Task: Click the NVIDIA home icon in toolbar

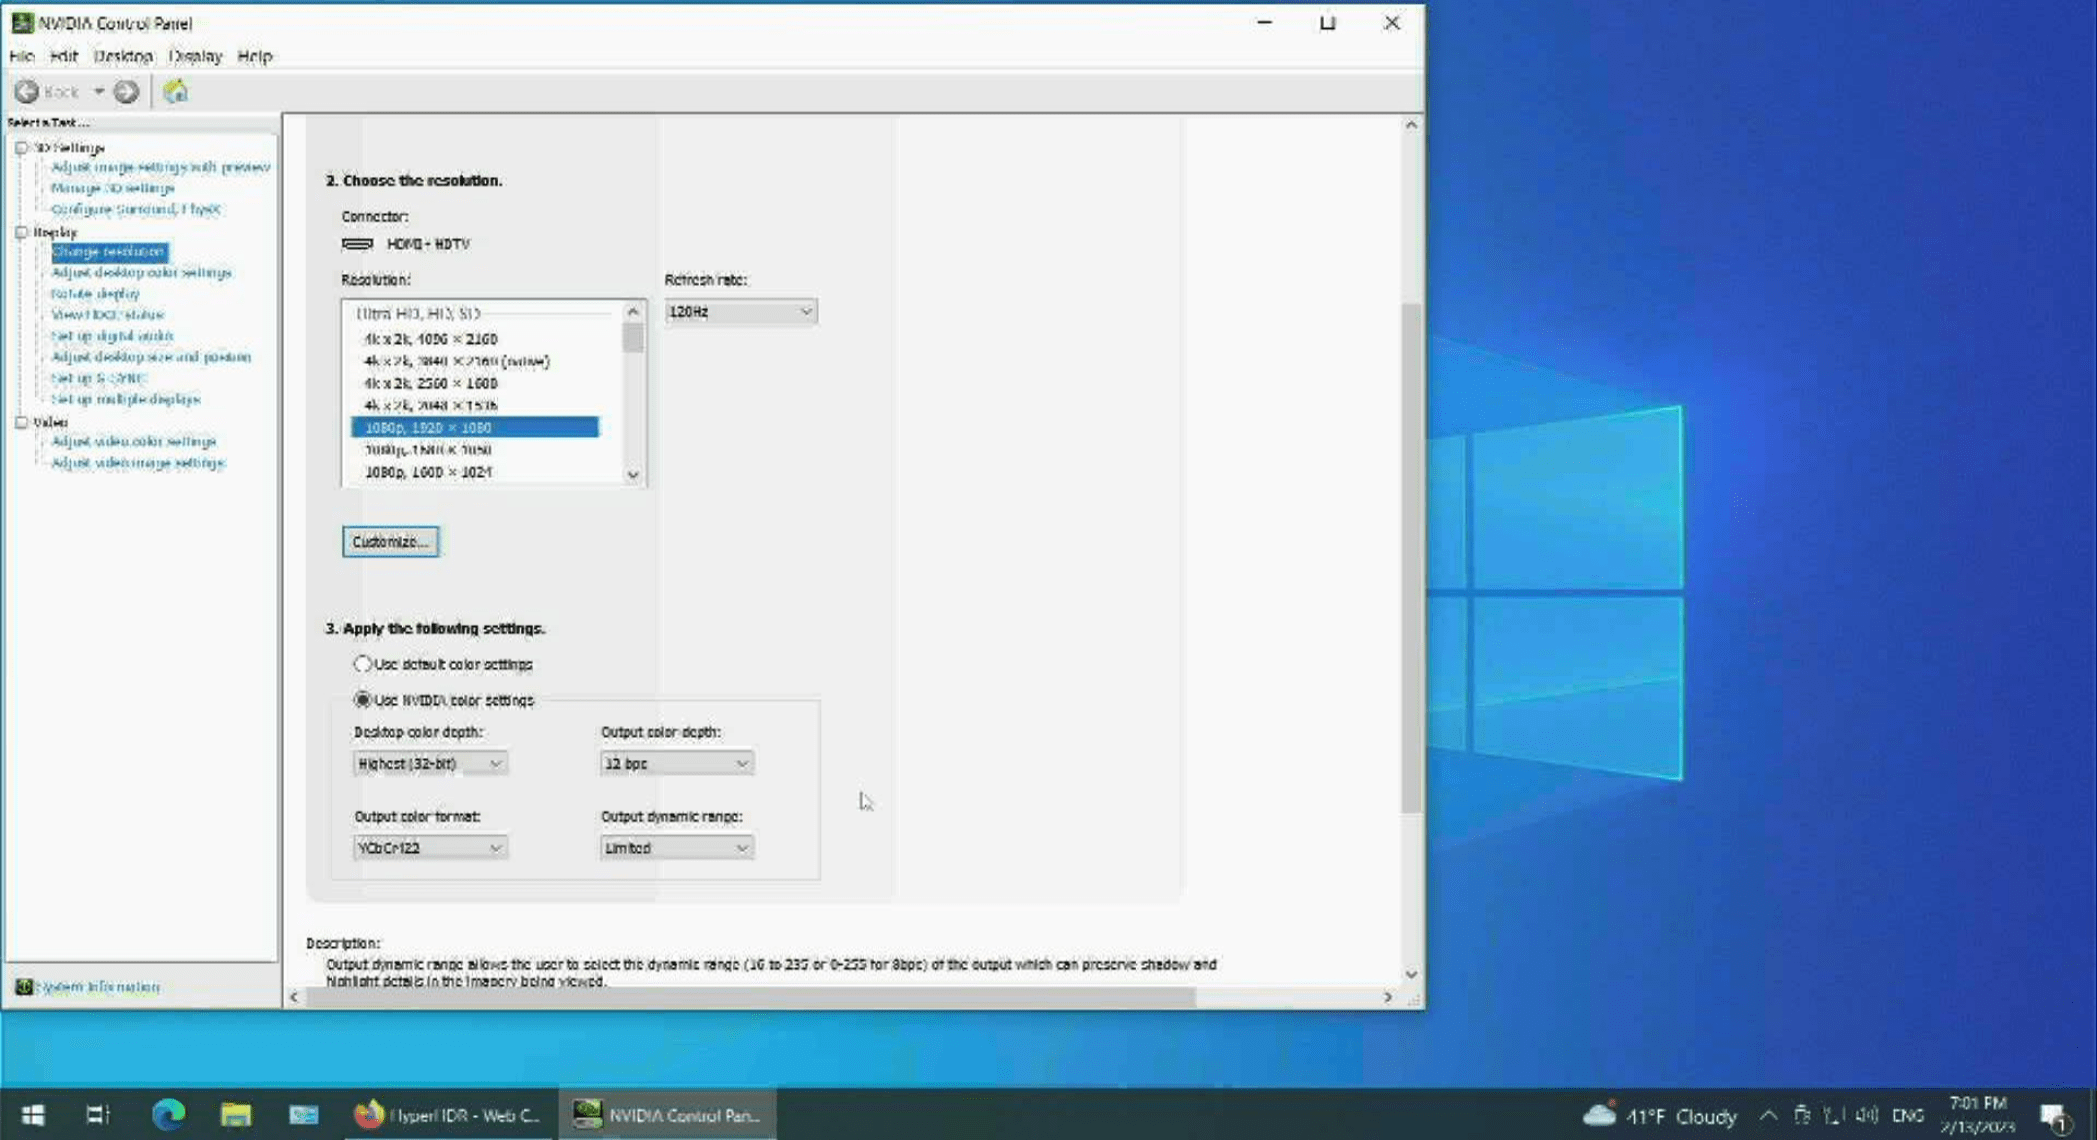Action: pyautogui.click(x=177, y=91)
